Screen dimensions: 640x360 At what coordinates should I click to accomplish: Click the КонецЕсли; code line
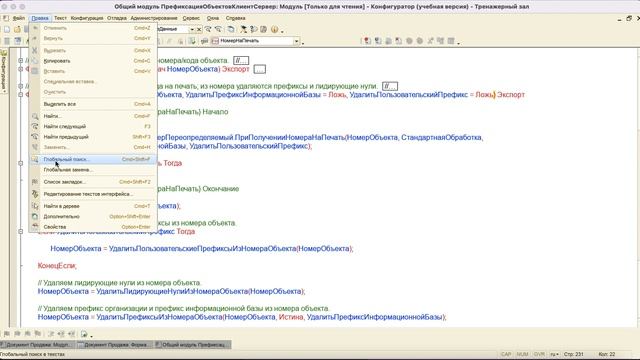[x=57, y=266]
